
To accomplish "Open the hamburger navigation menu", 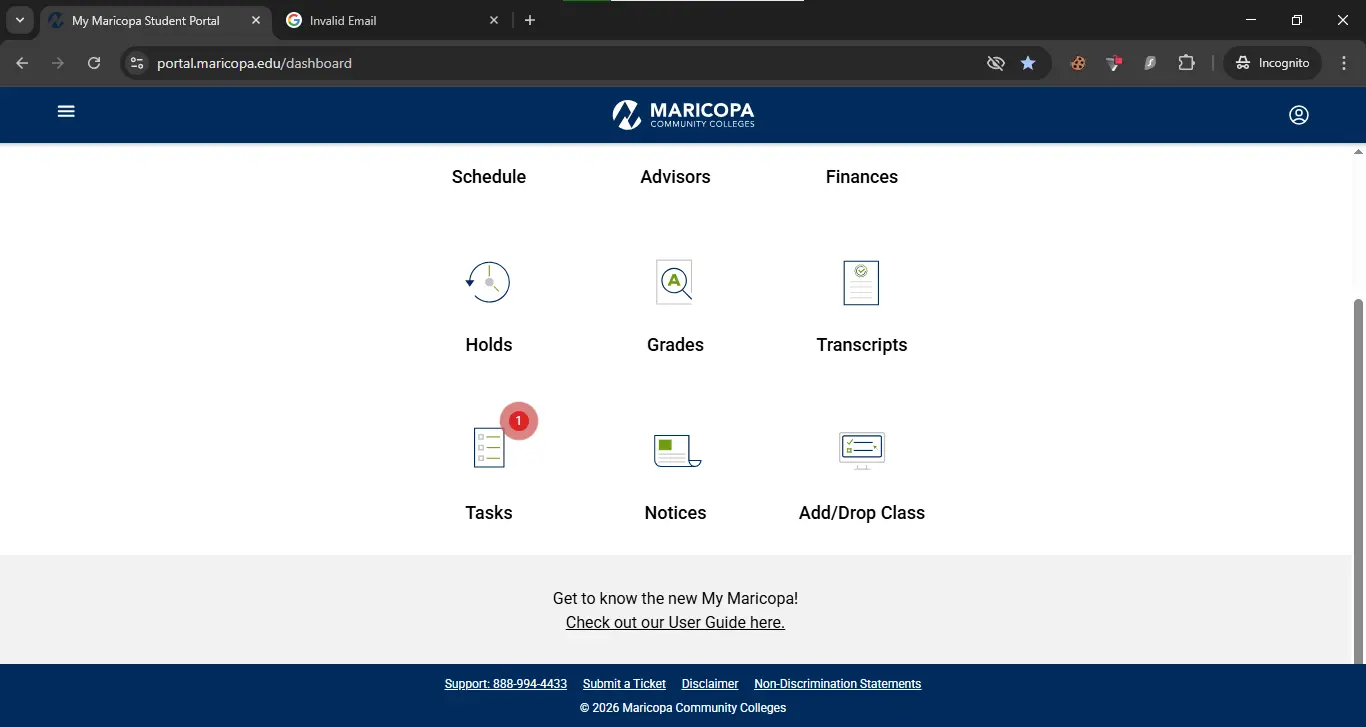I will pos(66,112).
